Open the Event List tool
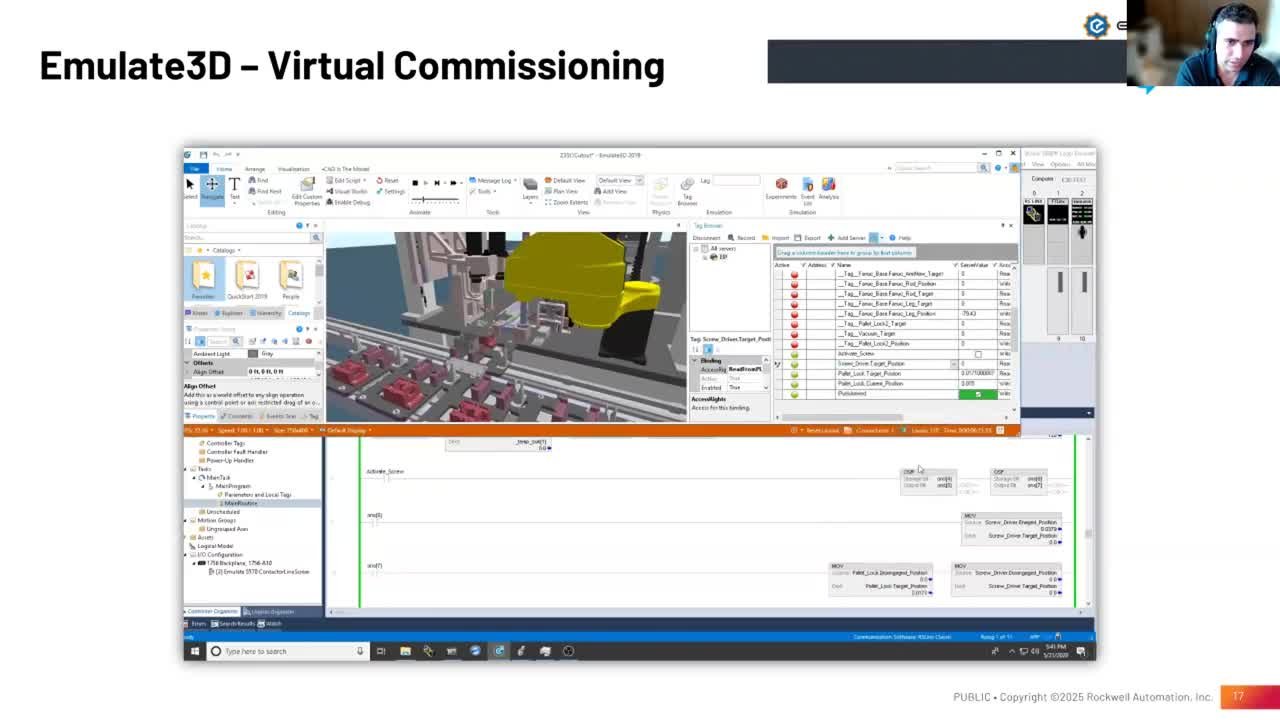 click(808, 190)
